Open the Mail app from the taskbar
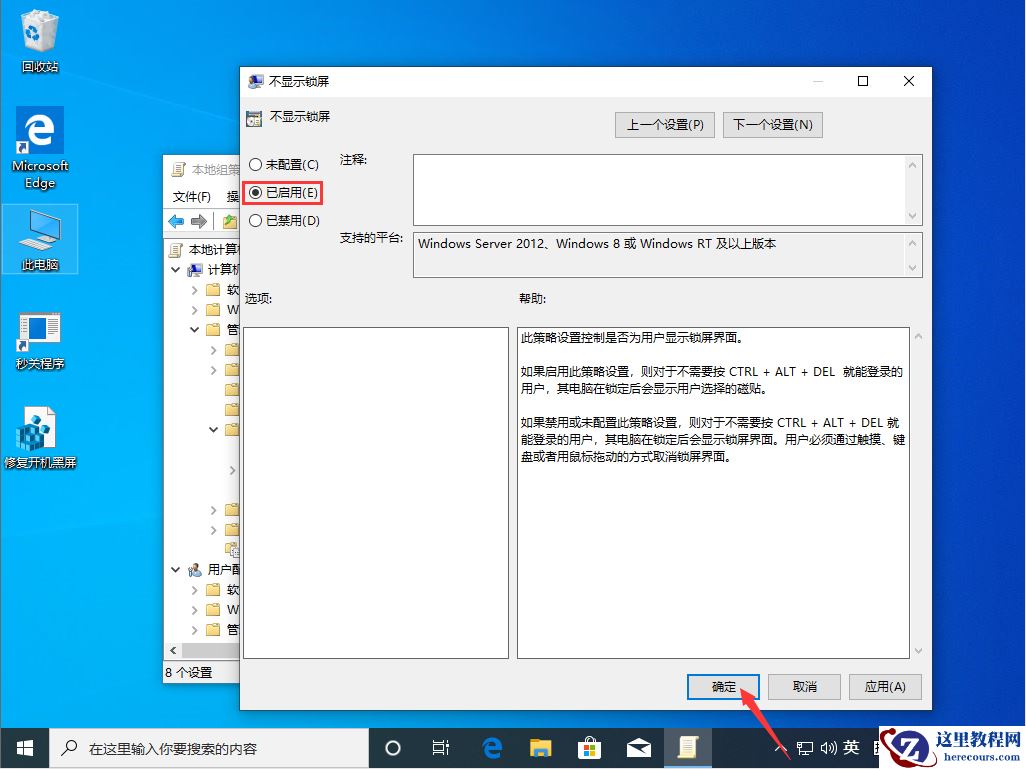This screenshot has height=769, width=1026. coord(638,747)
